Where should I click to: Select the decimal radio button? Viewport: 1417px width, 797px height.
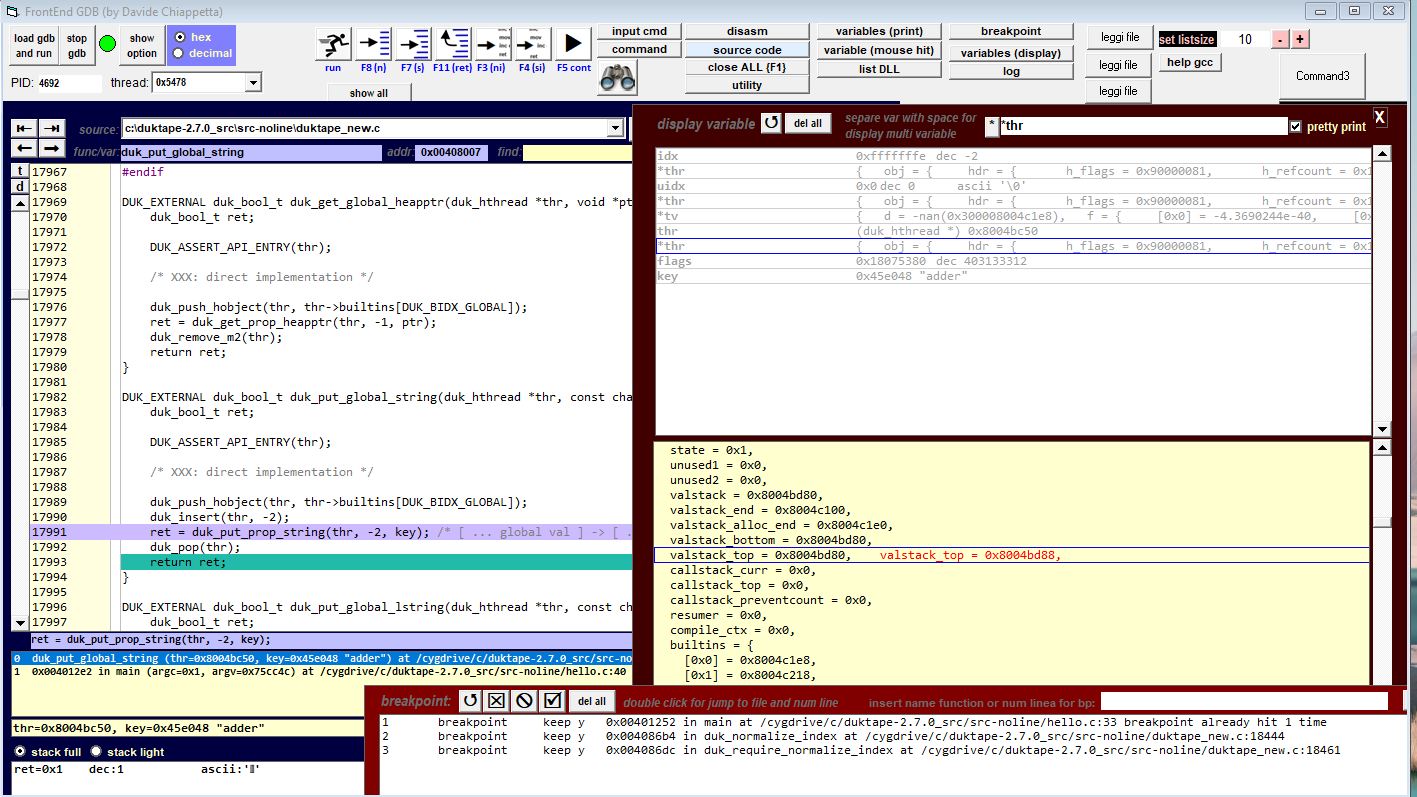(x=180, y=53)
